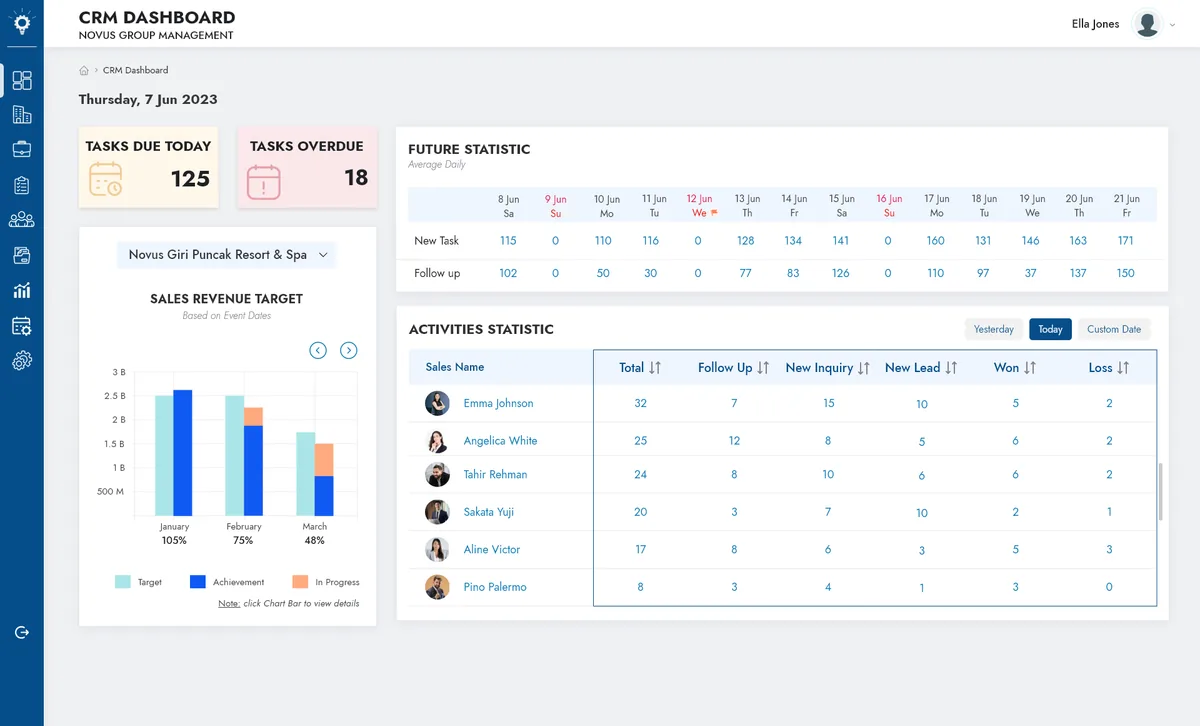Switch to the Yesterday tab
Image resolution: width=1200 pixels, height=726 pixels.
pyautogui.click(x=994, y=329)
